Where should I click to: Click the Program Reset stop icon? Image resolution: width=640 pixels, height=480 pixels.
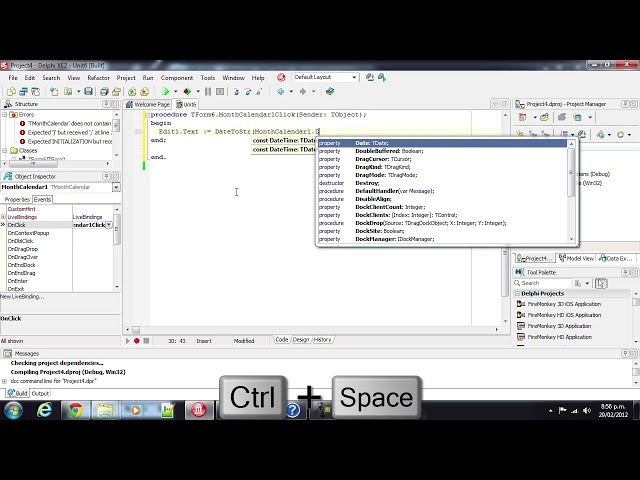tap(220, 91)
